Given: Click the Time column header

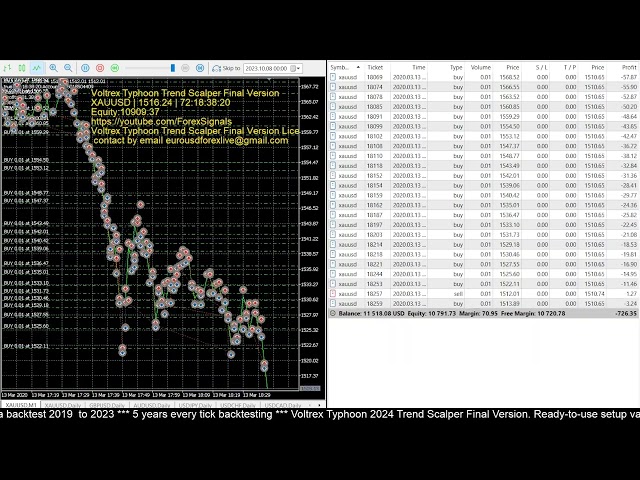Looking at the screenshot, I should click(418, 67).
